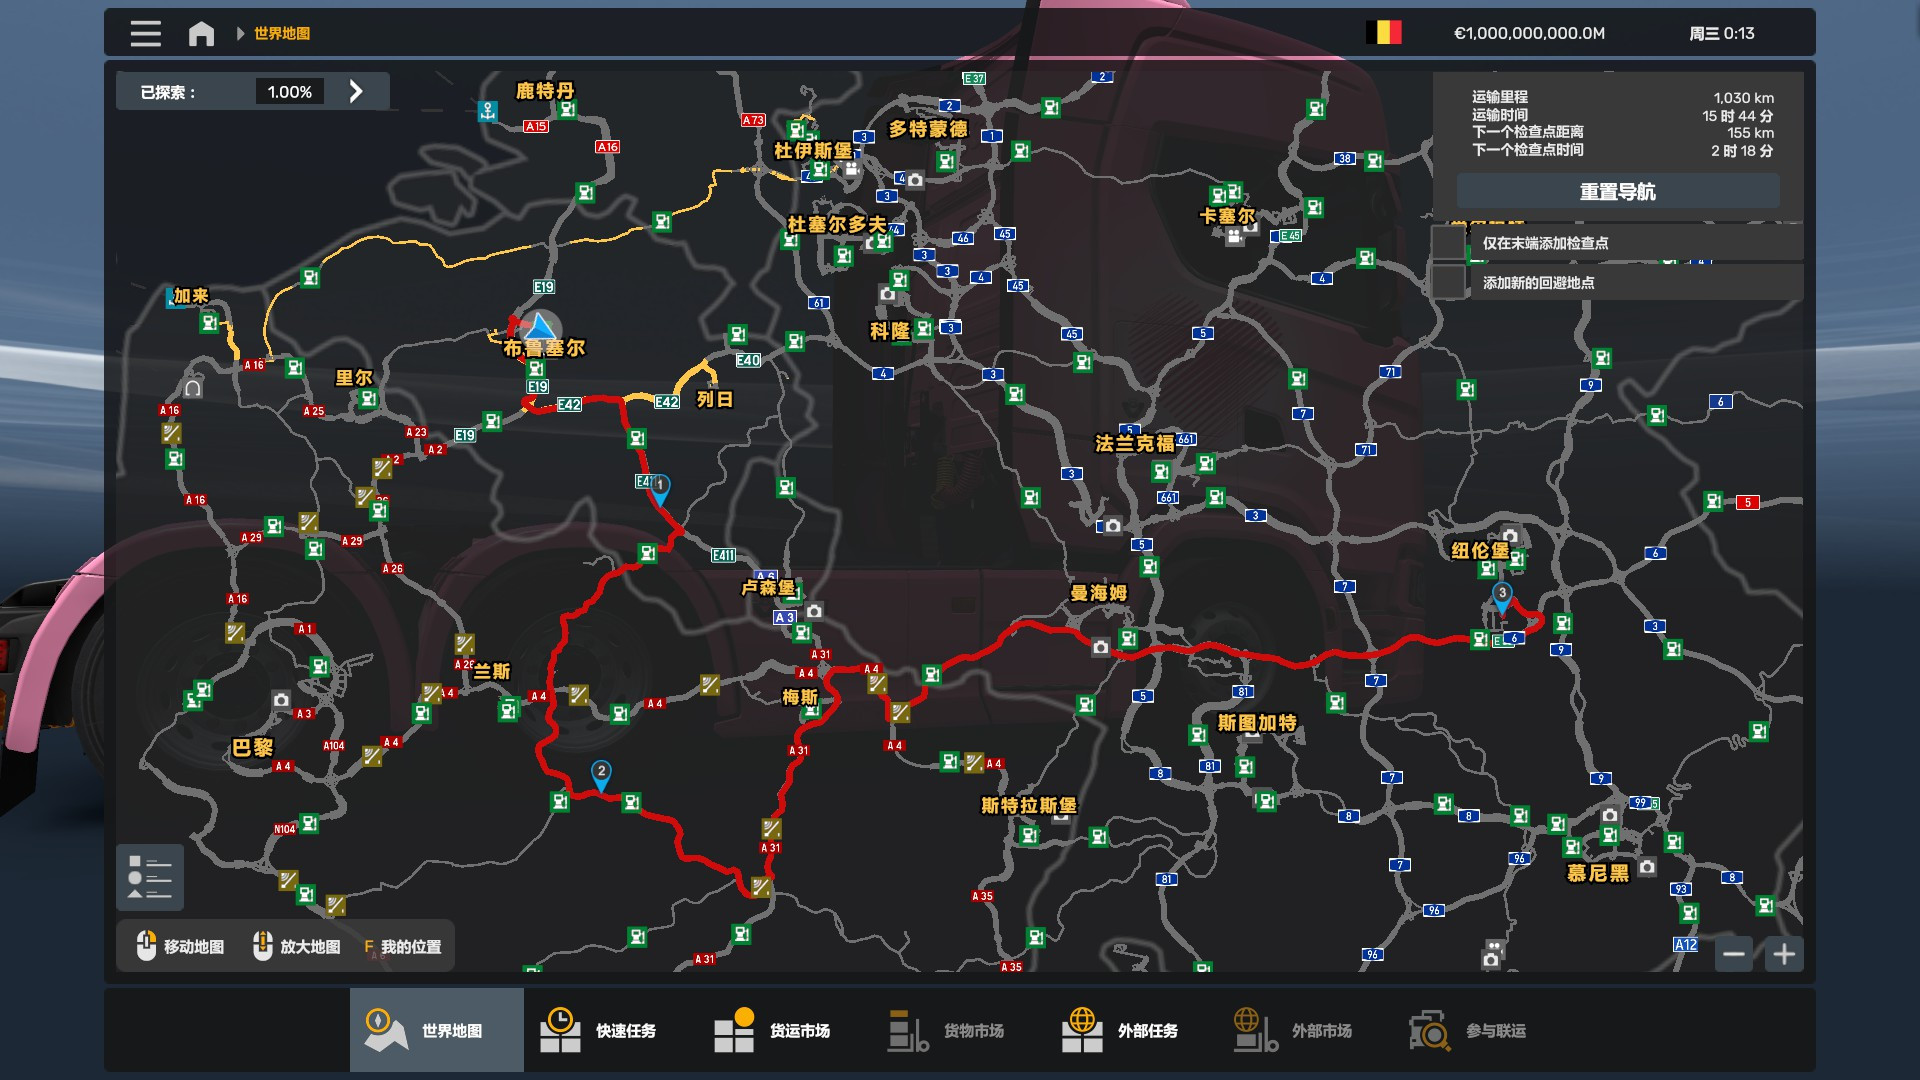Switch to 快速任务 tab

point(598,1030)
